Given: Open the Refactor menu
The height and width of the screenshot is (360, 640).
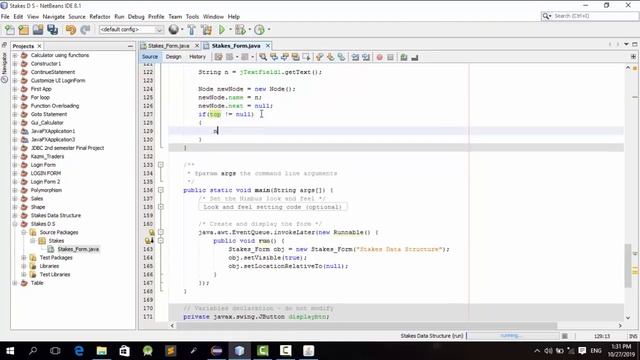Looking at the screenshot, I should click(x=100, y=17).
